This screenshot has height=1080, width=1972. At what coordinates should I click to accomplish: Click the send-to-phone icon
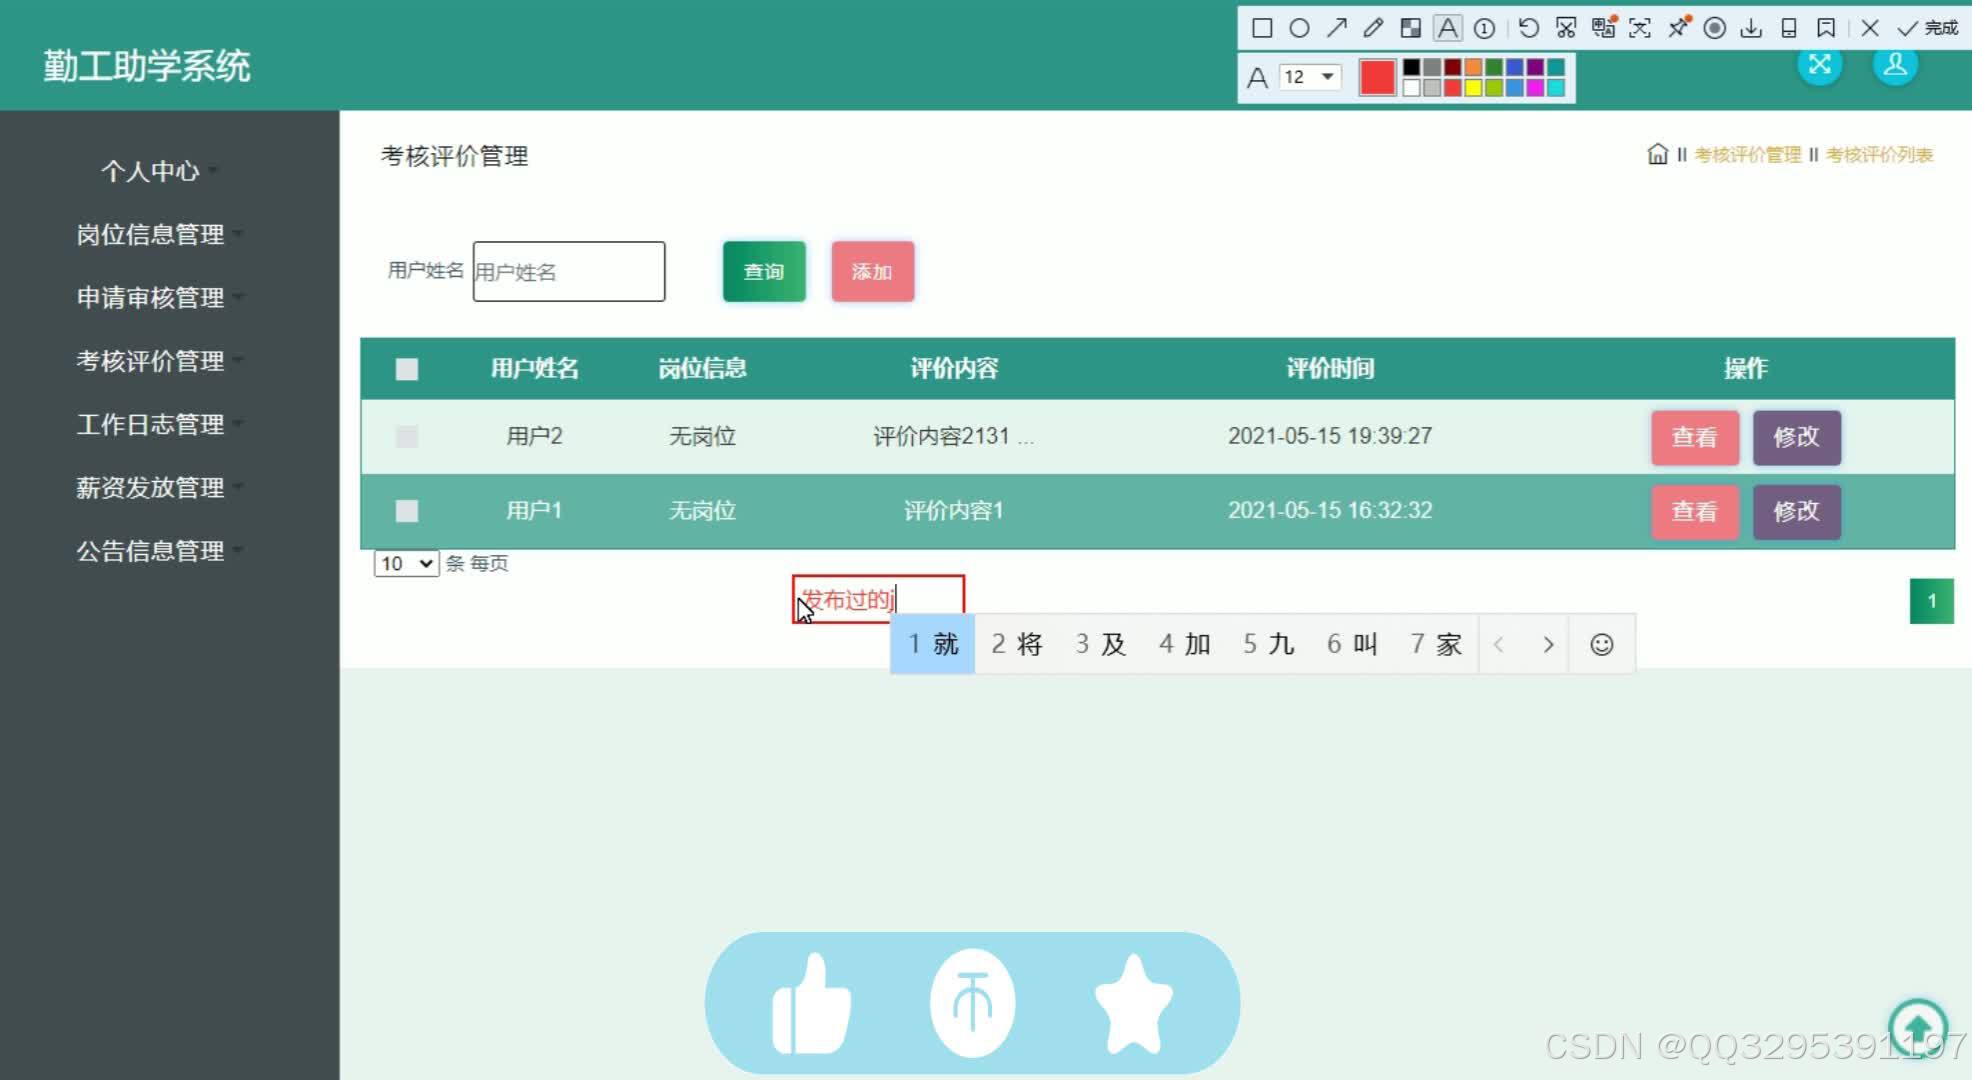point(1789,28)
